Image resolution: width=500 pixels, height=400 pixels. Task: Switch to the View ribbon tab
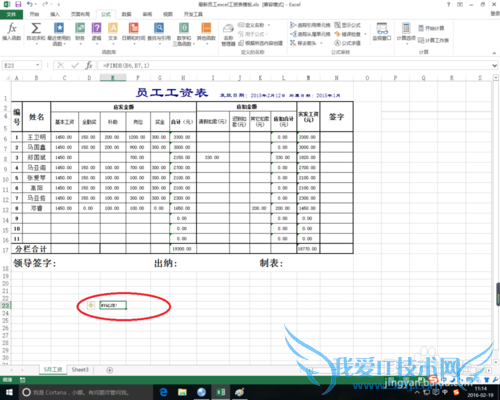pyautogui.click(x=168, y=14)
